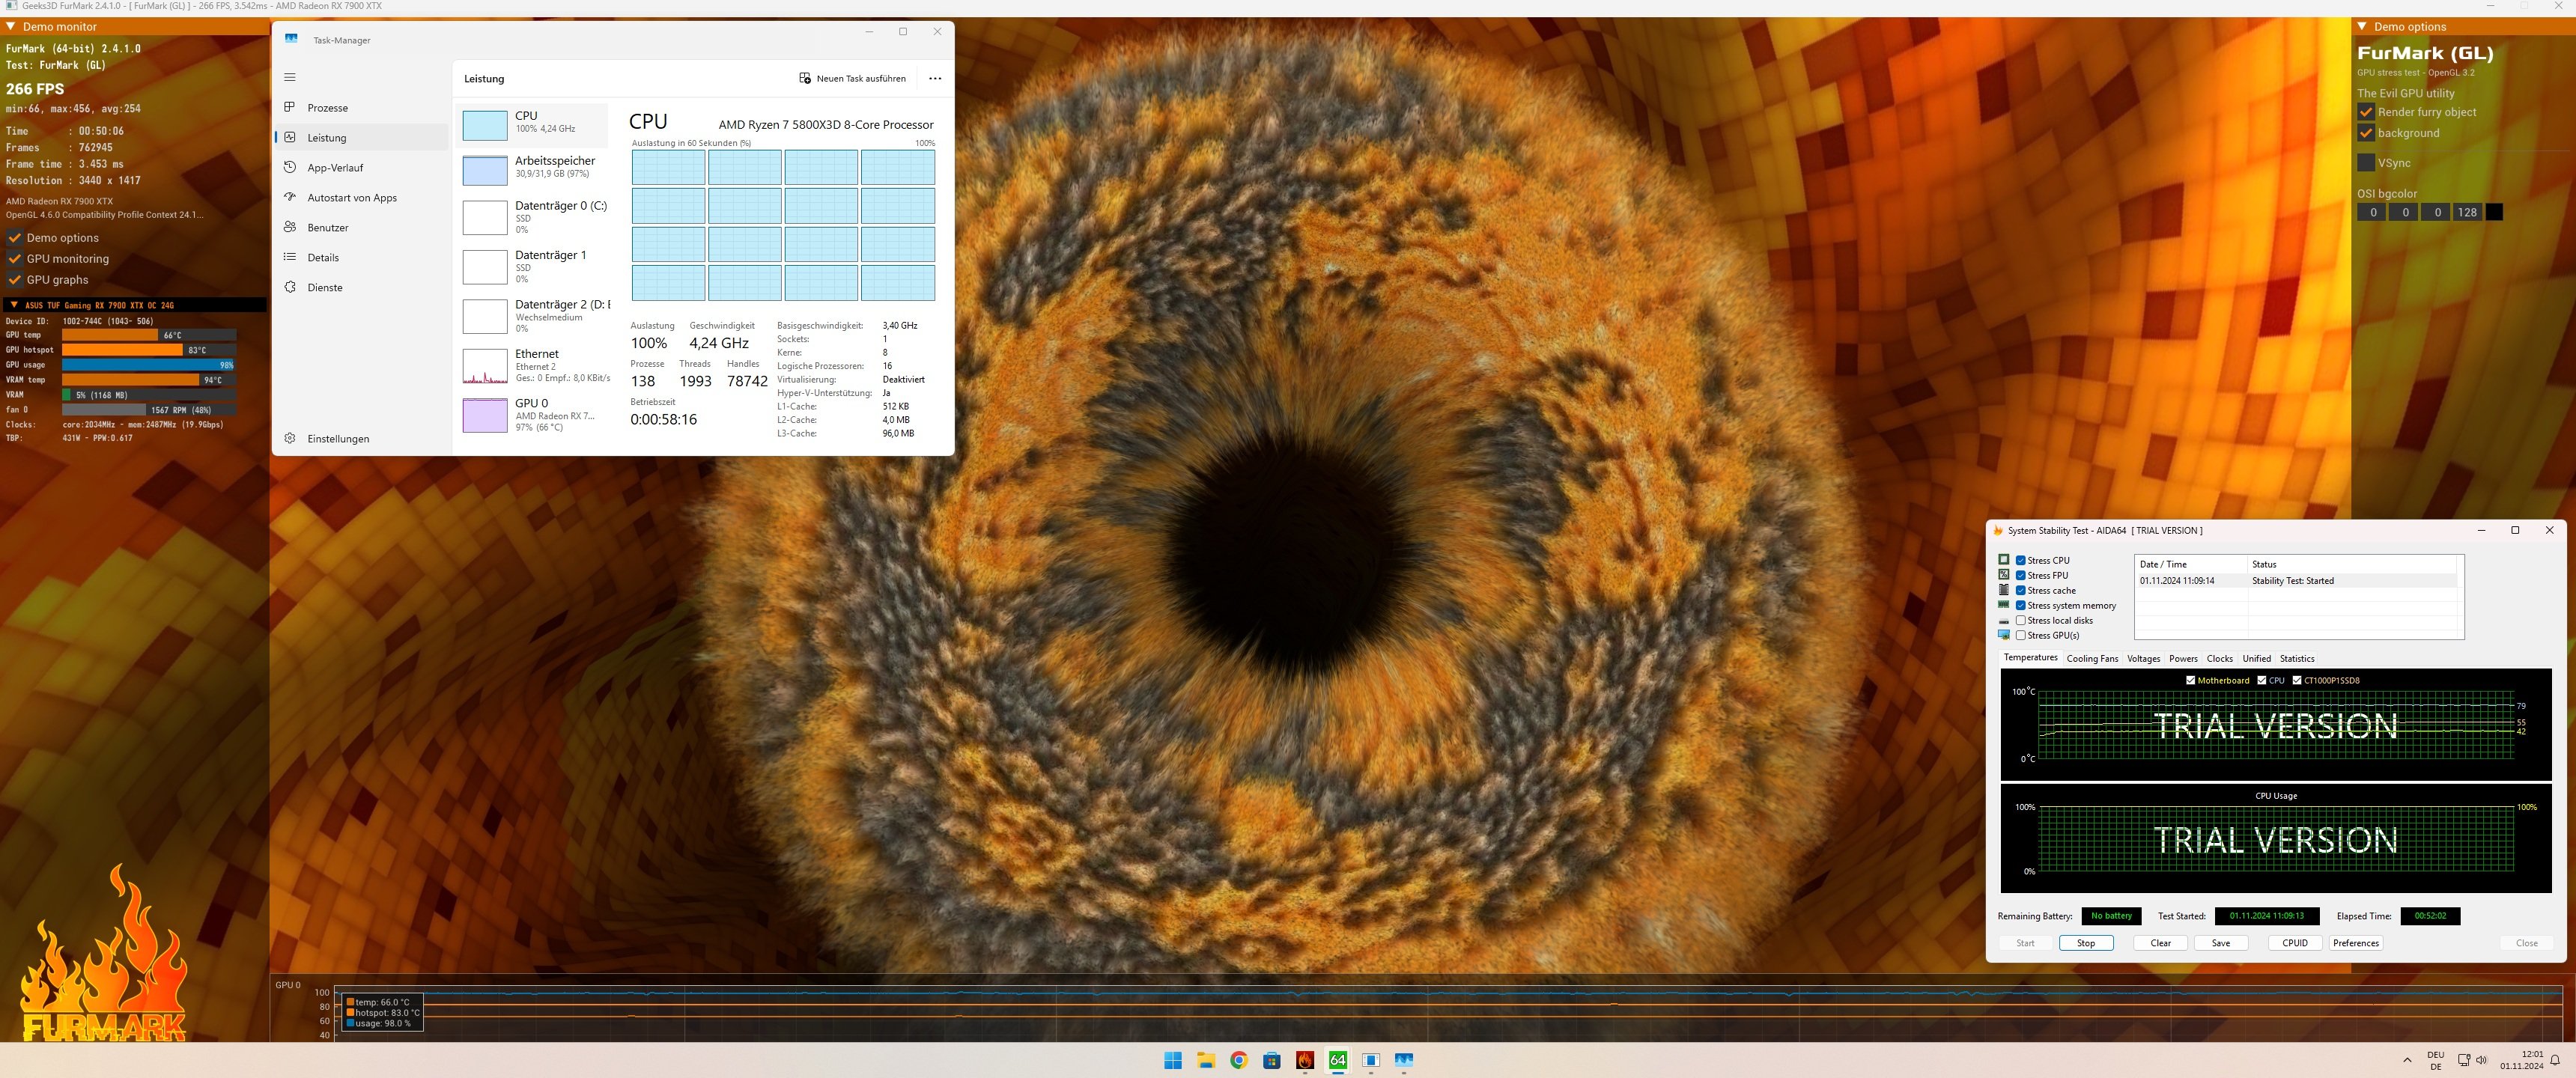Click Neuen Task ausführen button
Image resolution: width=2576 pixels, height=1078 pixels.
click(x=852, y=79)
